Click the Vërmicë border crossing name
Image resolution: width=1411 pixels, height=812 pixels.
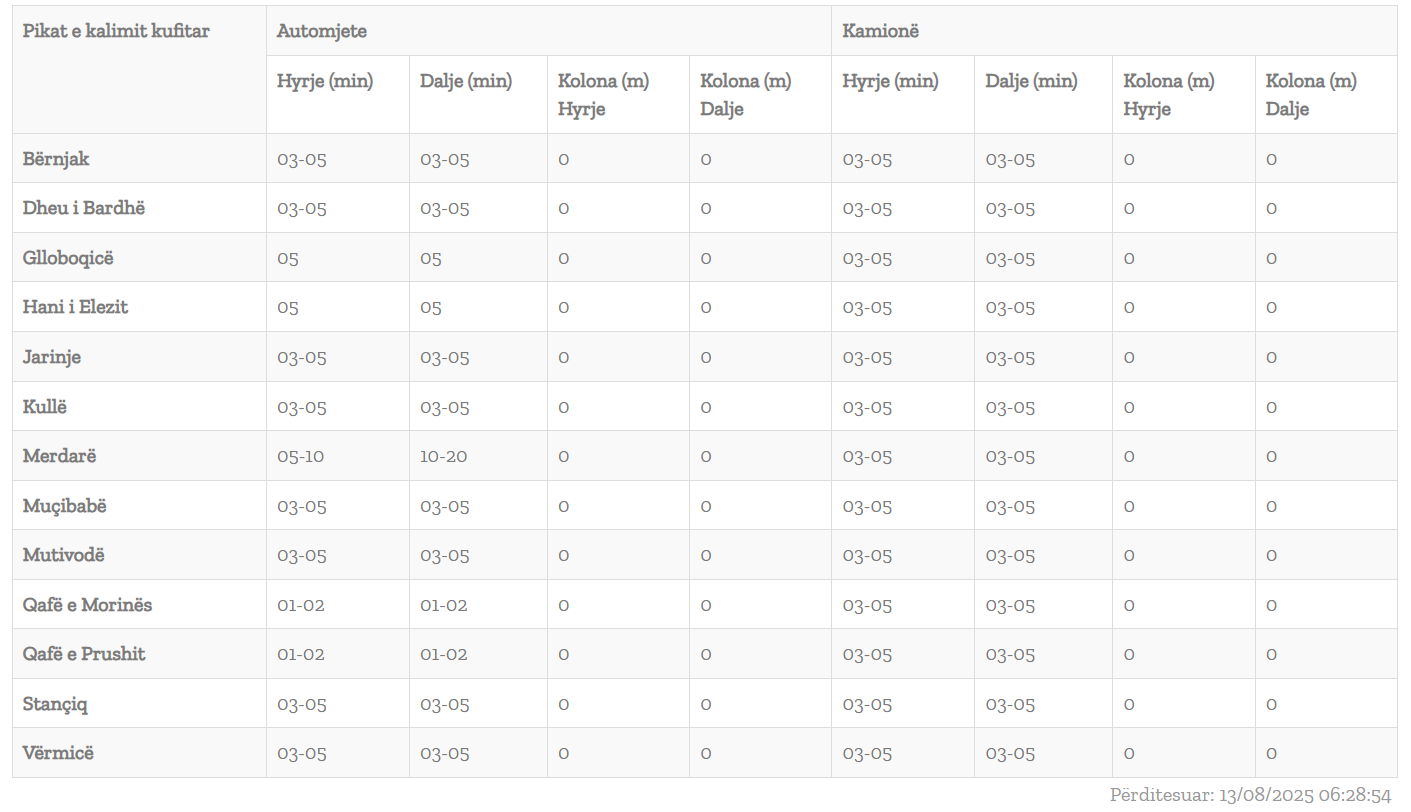58,753
